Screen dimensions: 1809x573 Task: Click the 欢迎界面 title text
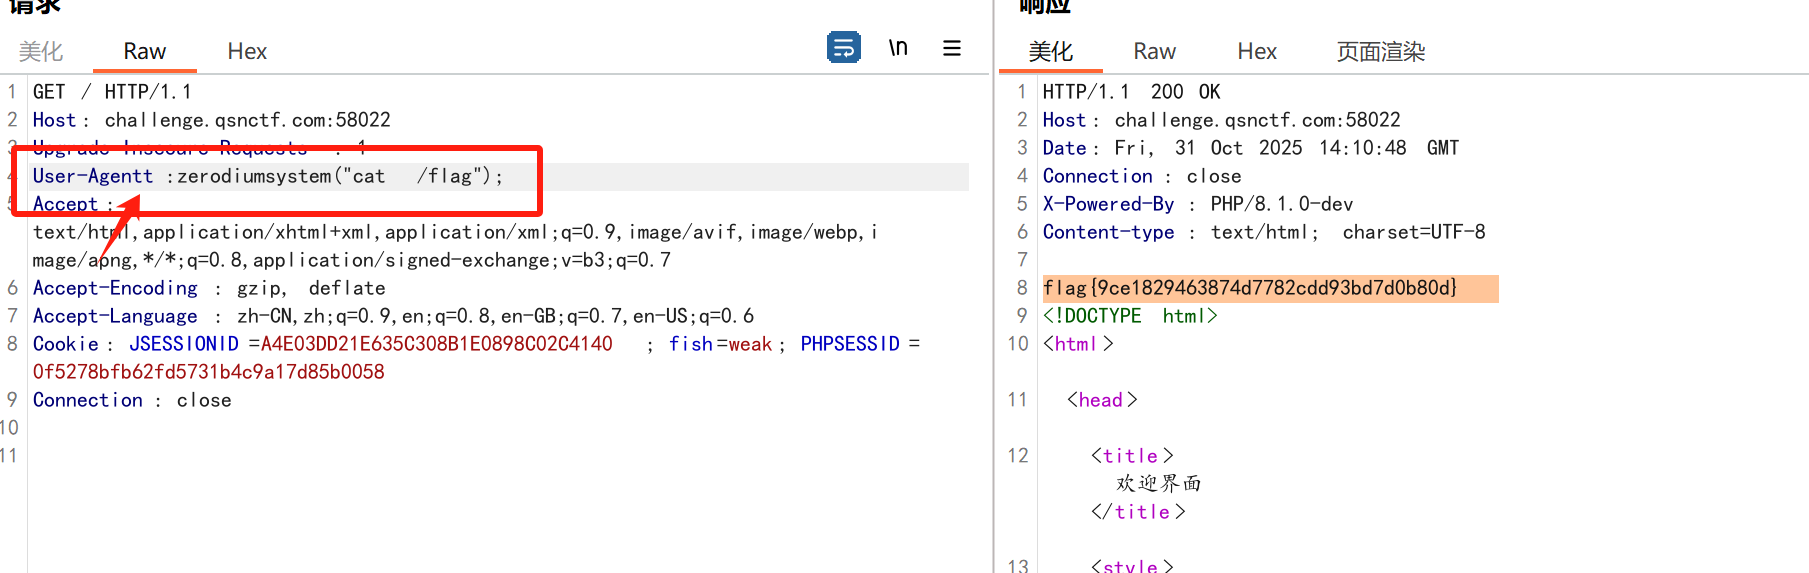(1158, 484)
